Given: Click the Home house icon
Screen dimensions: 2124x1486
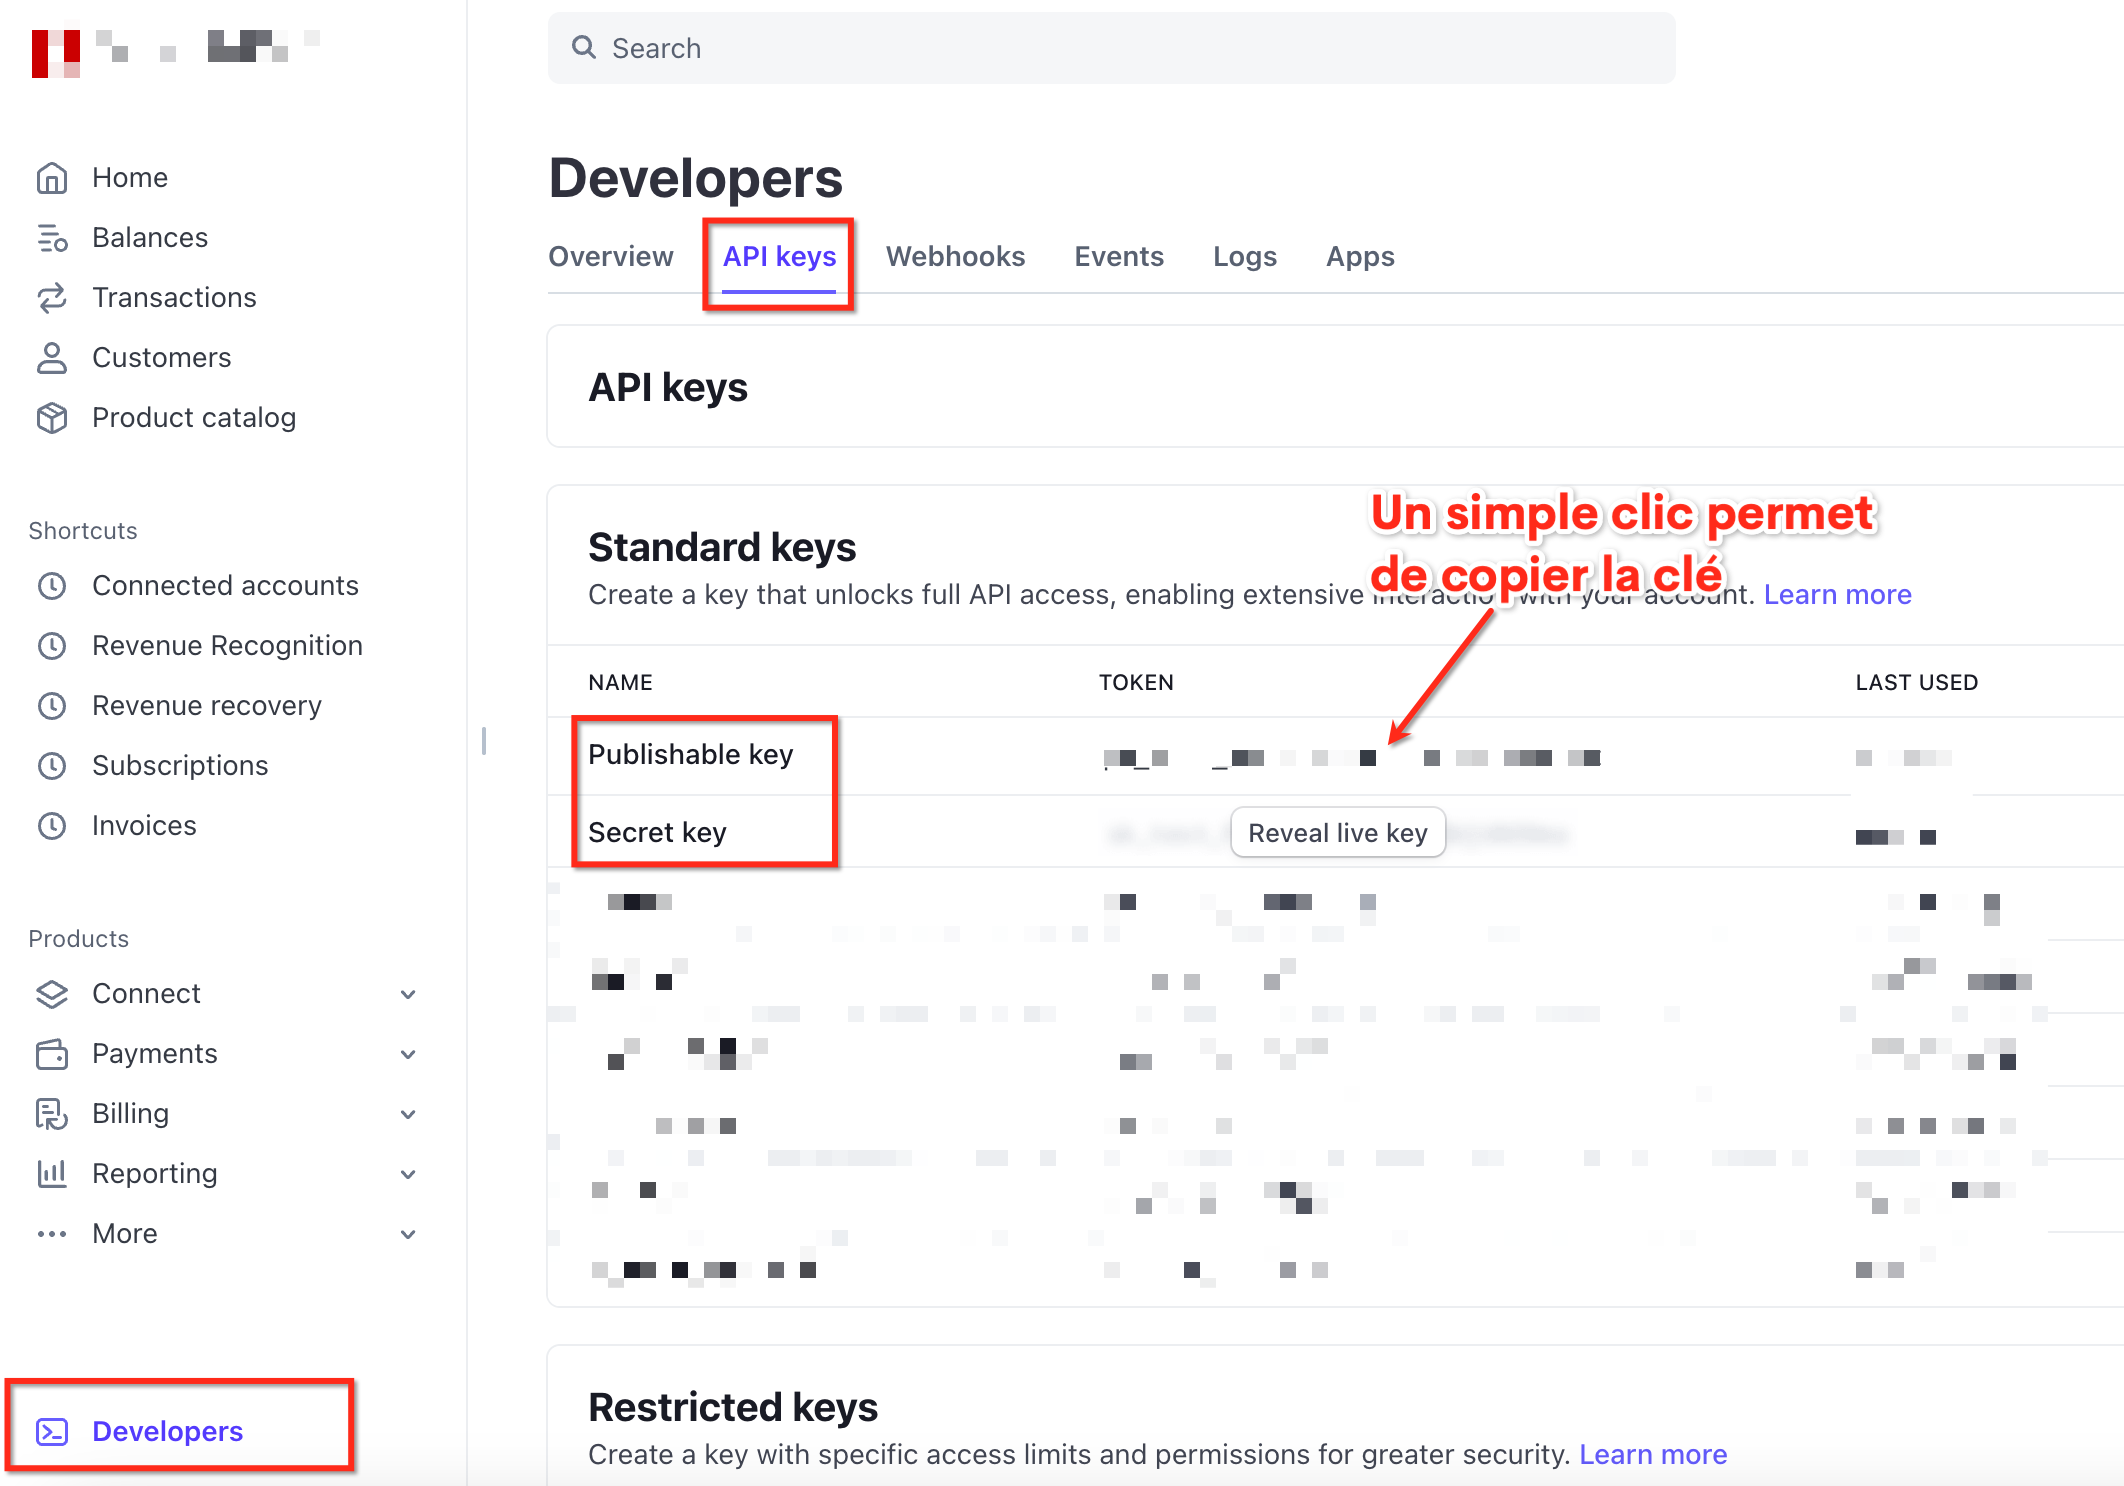Looking at the screenshot, I should pos(52,178).
